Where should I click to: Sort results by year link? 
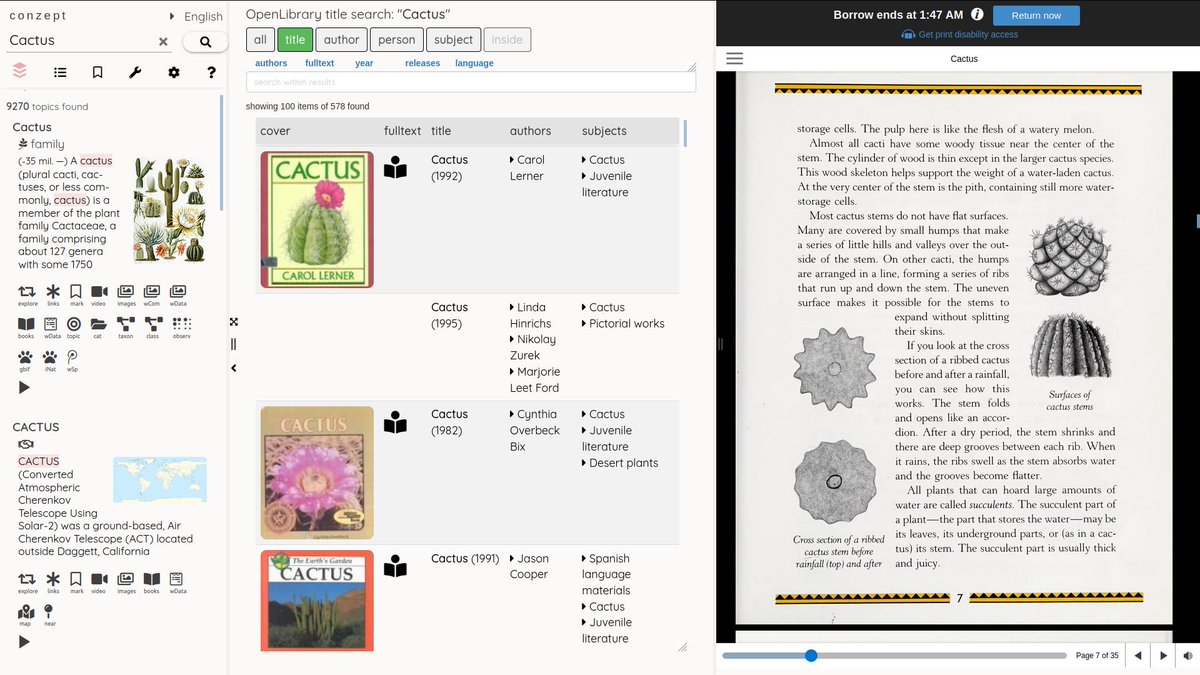[364, 63]
